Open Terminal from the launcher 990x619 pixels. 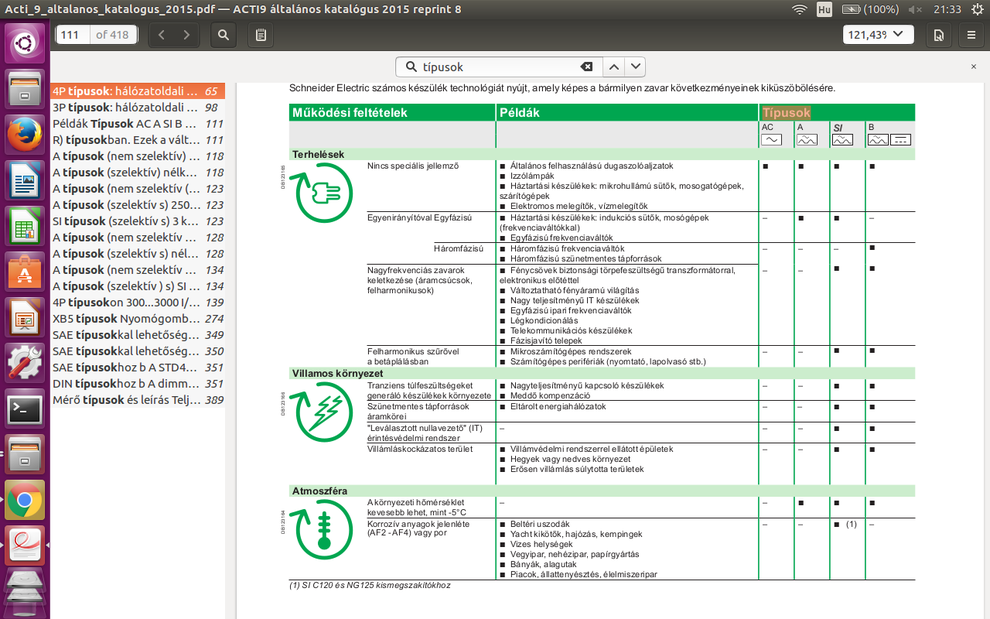click(x=24, y=408)
